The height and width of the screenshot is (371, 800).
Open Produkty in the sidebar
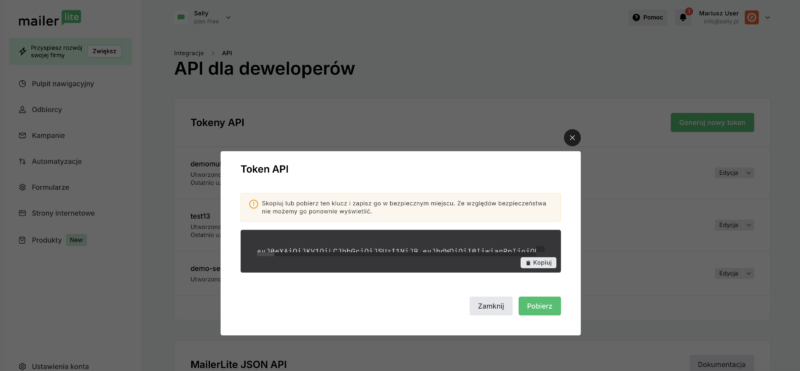pyautogui.click(x=46, y=240)
